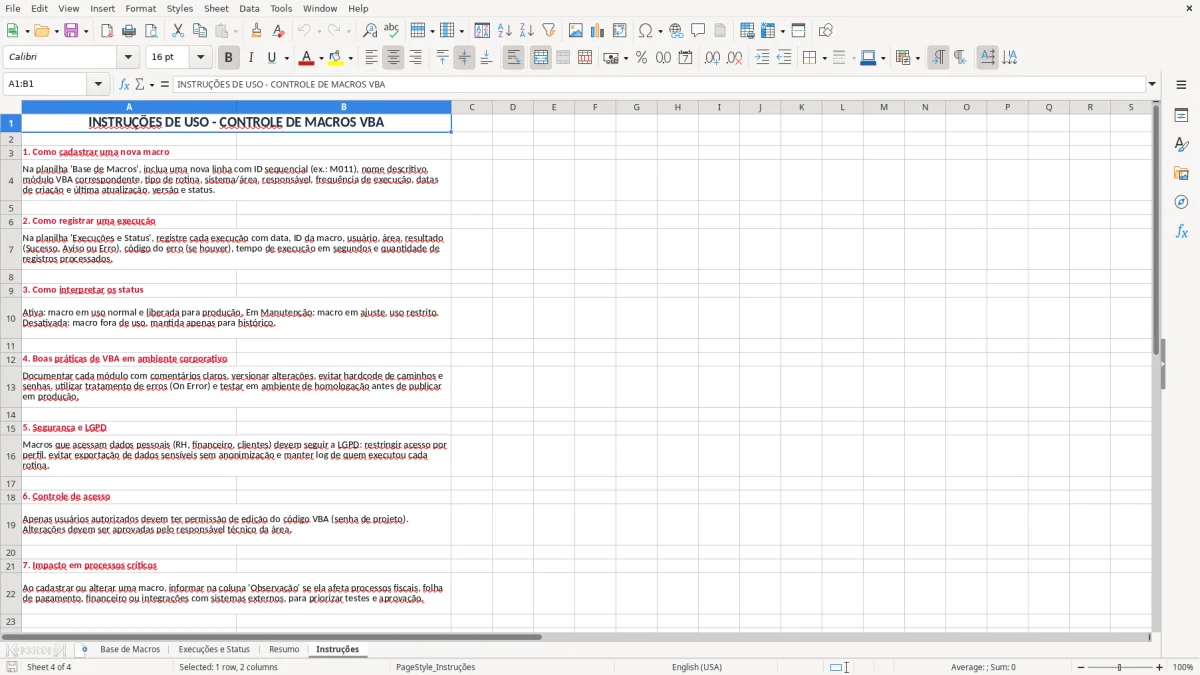Click the English (USA) language status
The image size is (1200, 675).
697,667
